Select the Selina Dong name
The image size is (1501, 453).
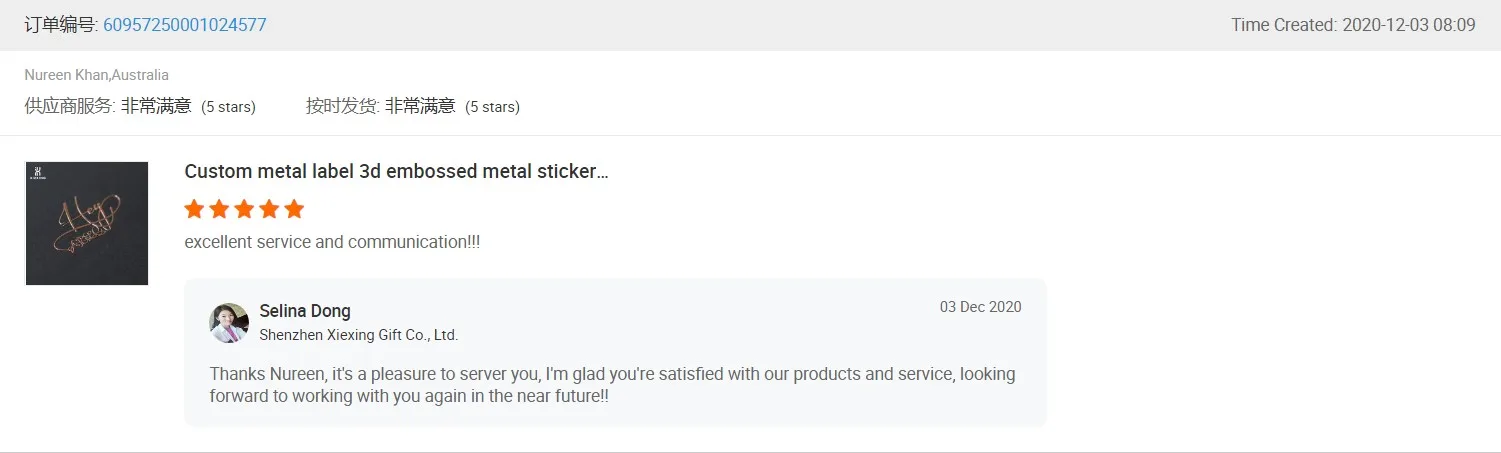pos(305,311)
